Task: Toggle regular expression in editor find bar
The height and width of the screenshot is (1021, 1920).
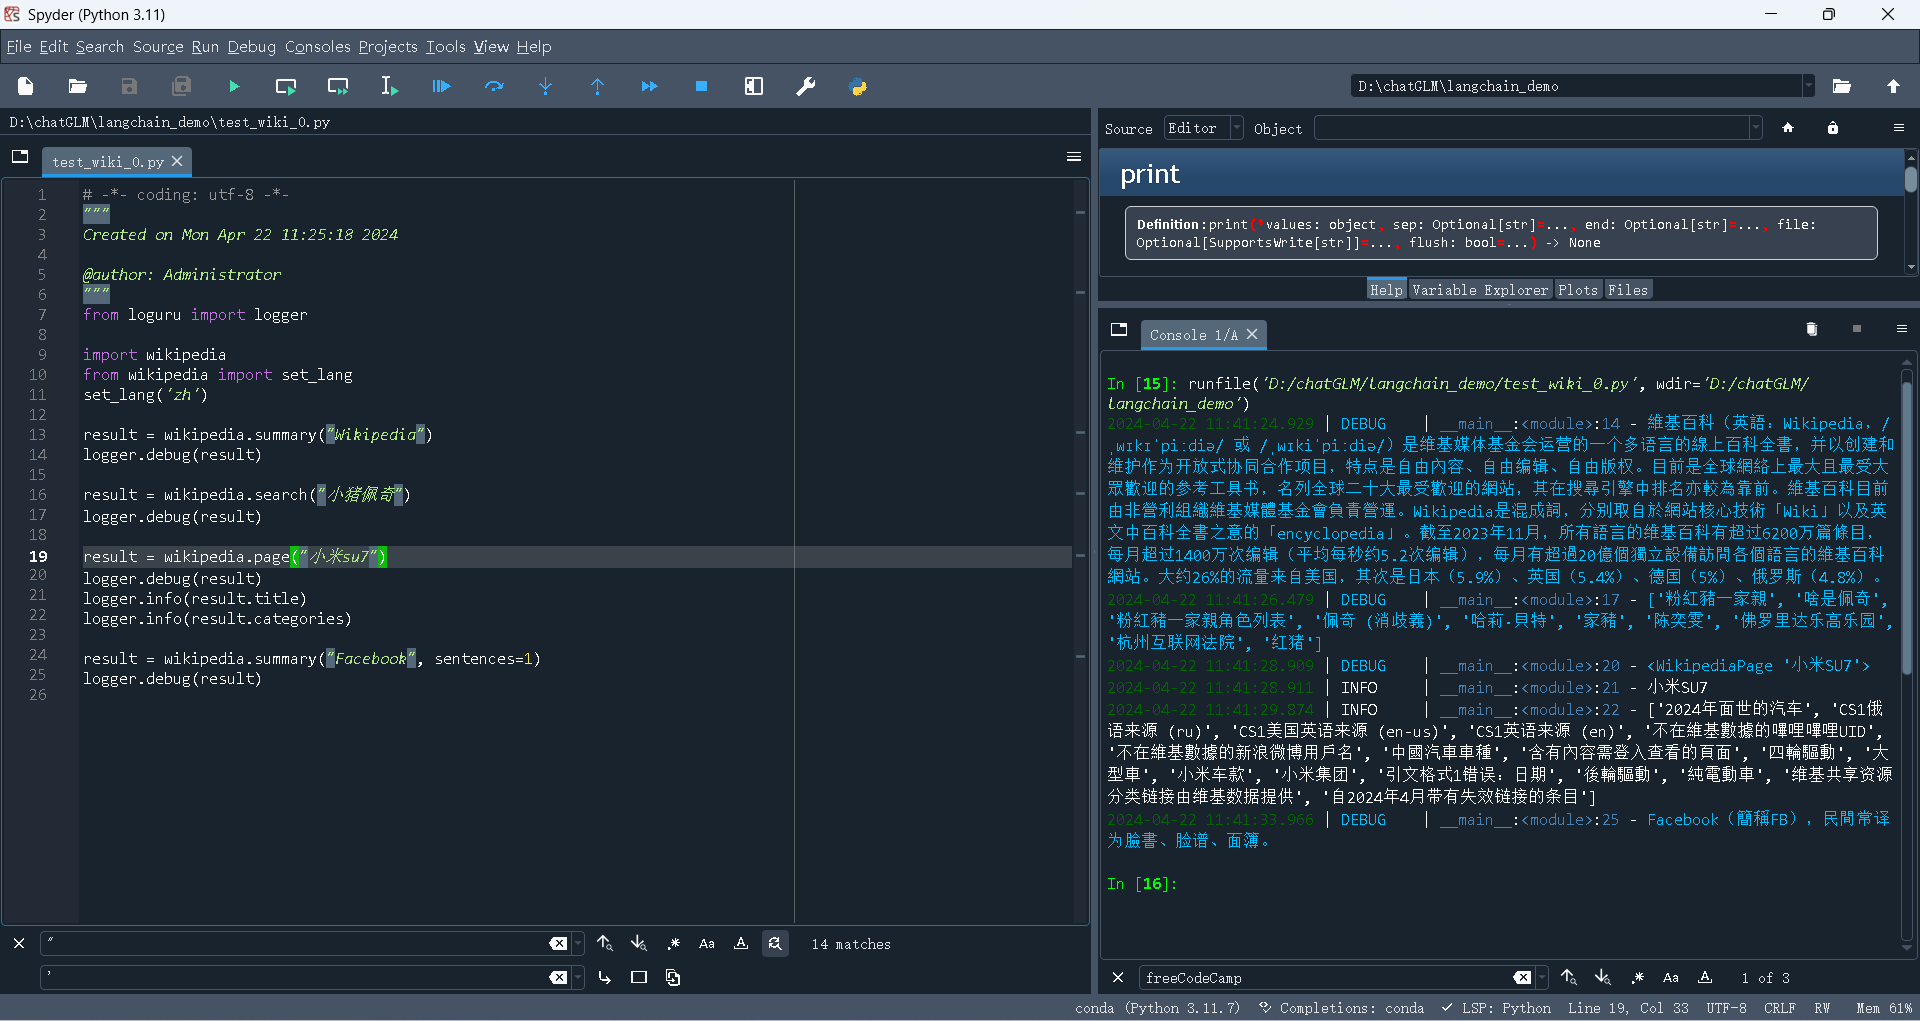Action: pos(674,944)
